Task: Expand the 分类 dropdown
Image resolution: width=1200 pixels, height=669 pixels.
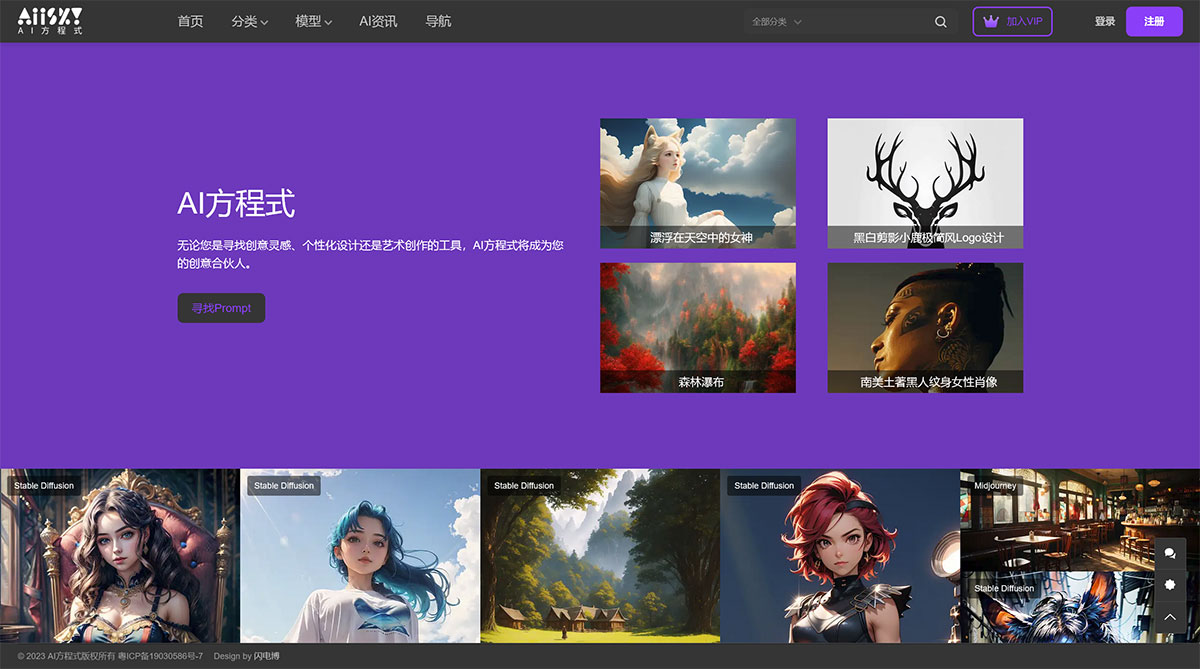Action: pyautogui.click(x=249, y=20)
